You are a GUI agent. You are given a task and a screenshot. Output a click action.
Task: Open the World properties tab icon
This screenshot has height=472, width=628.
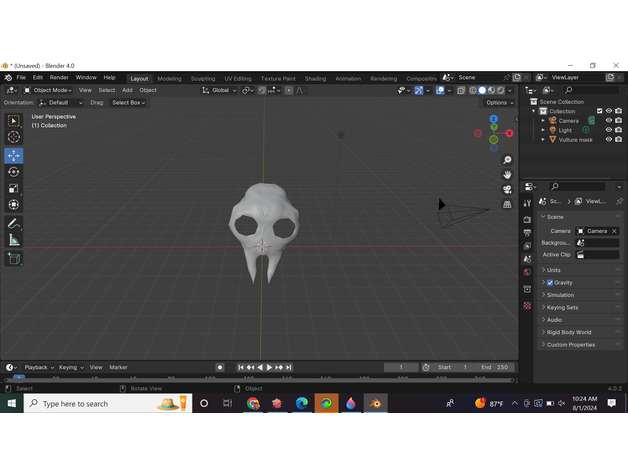[x=527, y=272]
